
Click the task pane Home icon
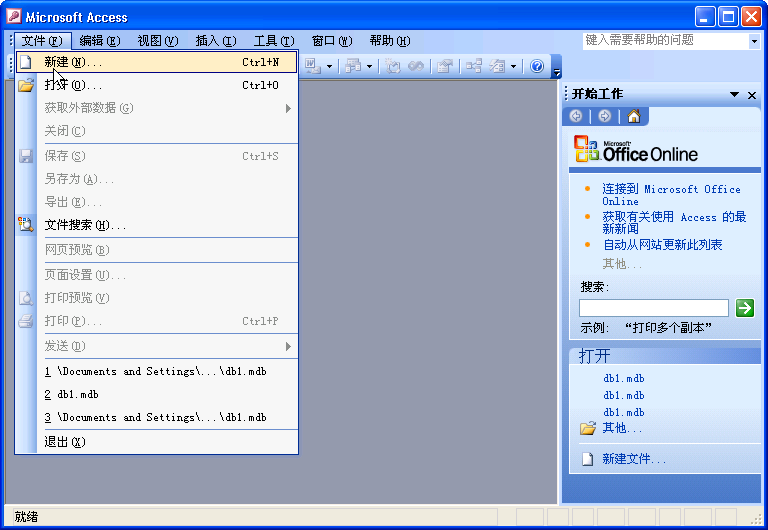(634, 116)
